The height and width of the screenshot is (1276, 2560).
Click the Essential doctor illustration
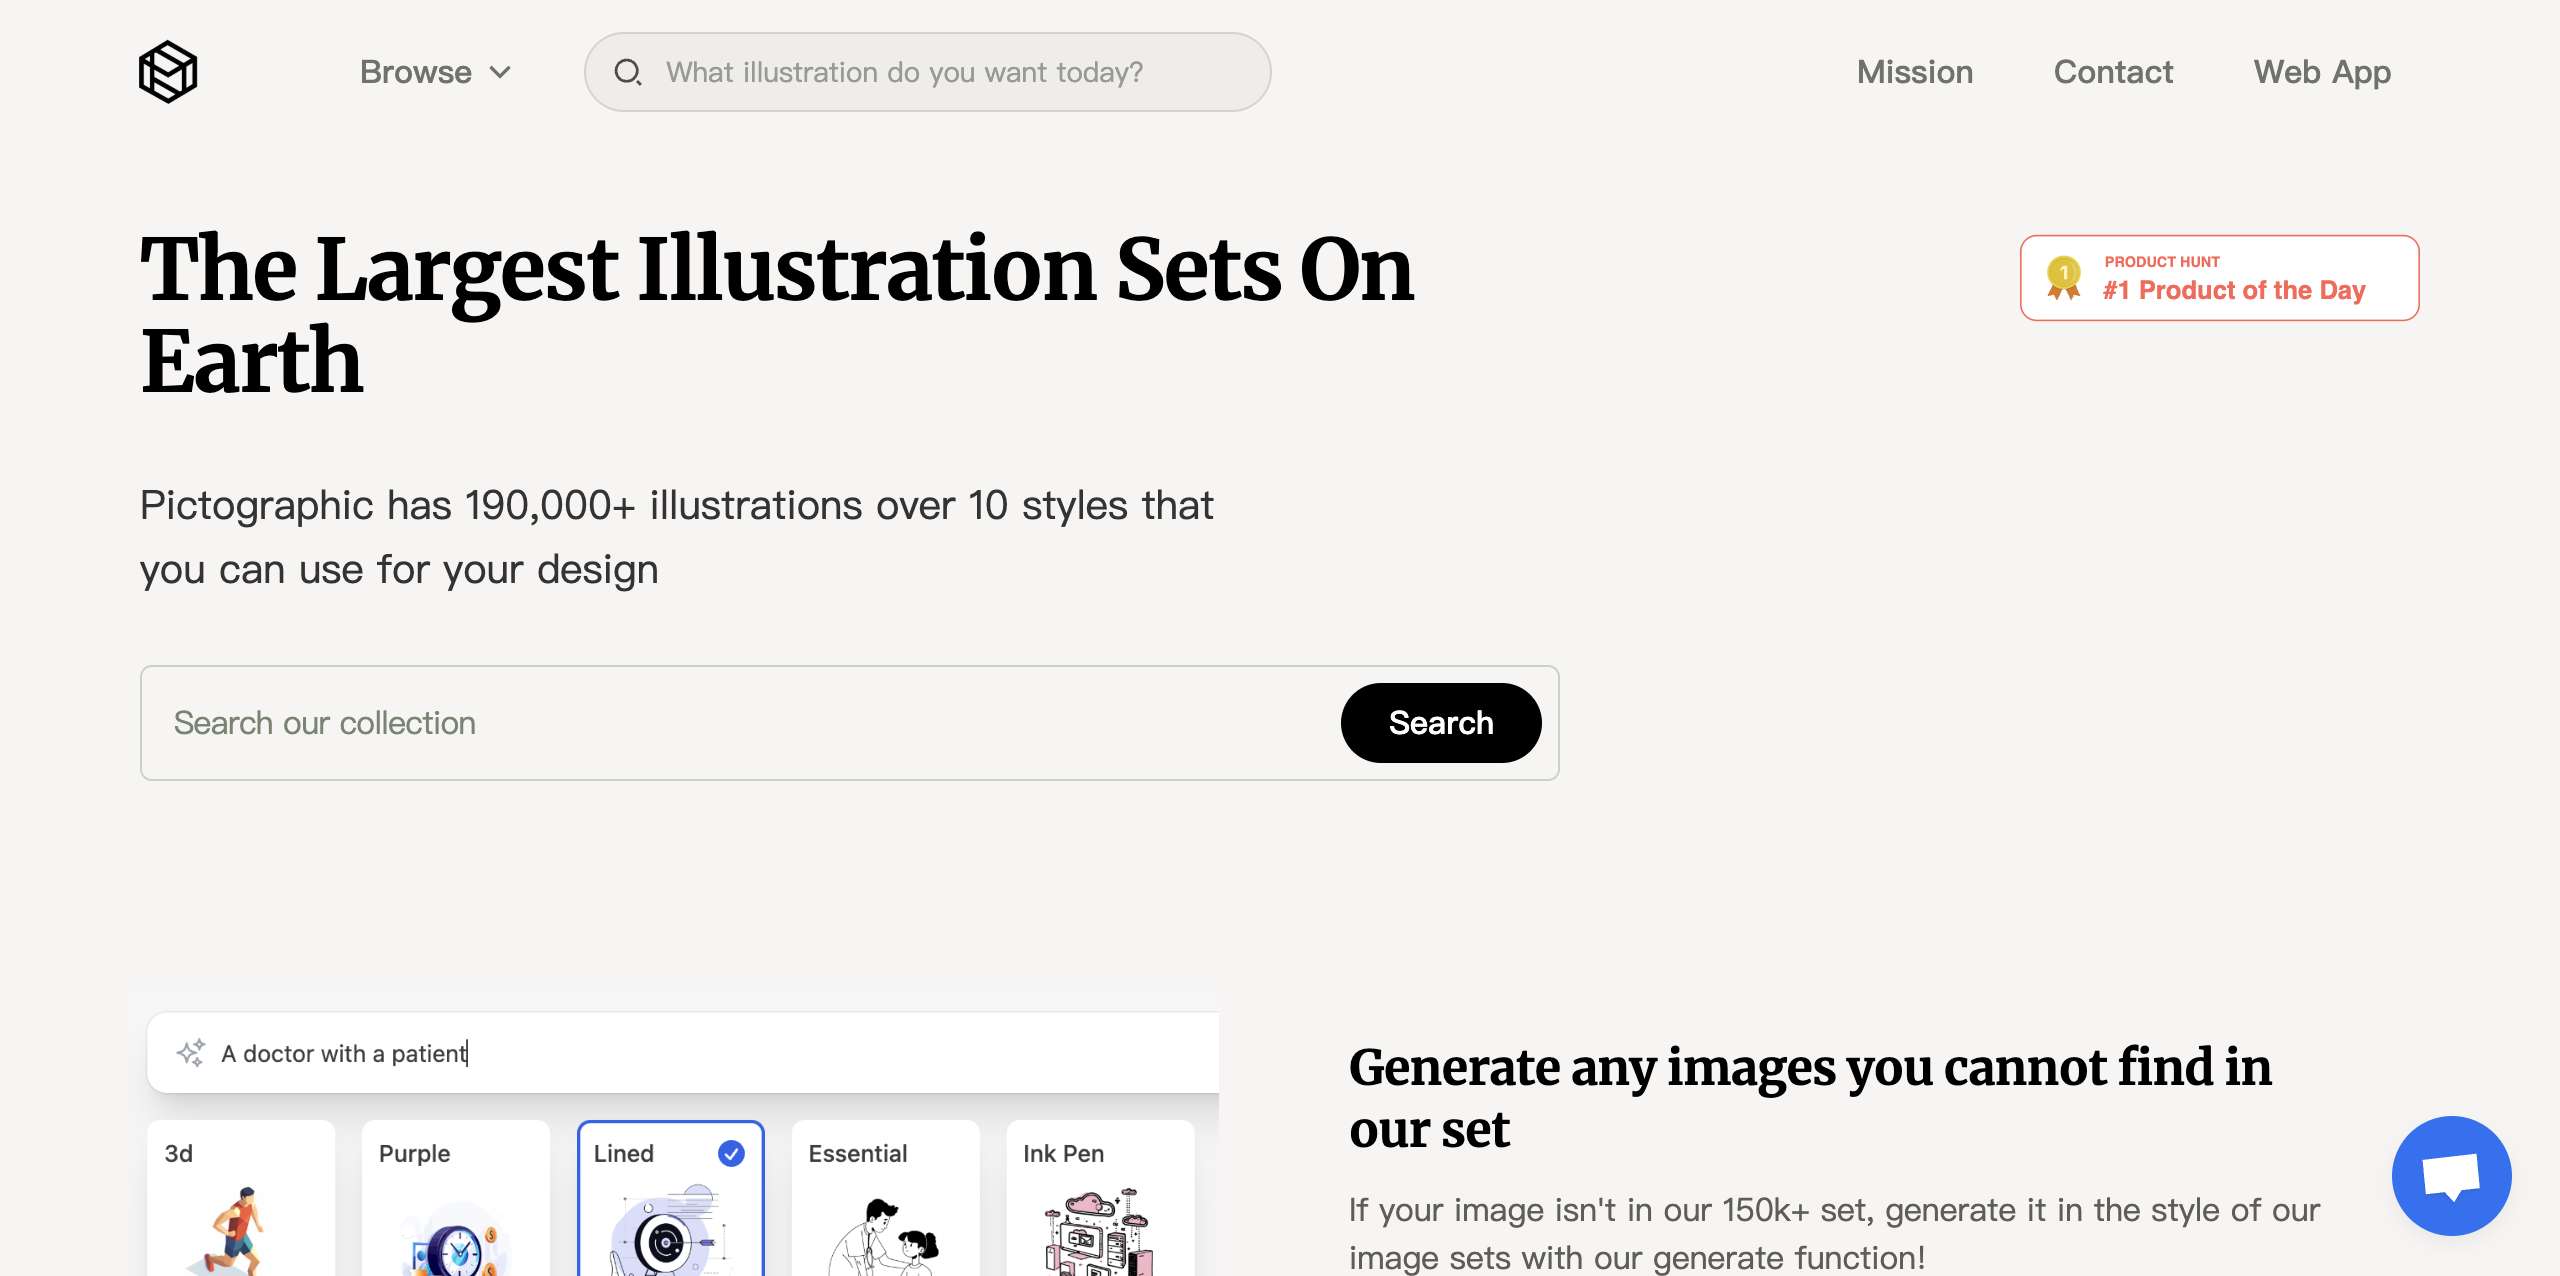pos(882,1238)
